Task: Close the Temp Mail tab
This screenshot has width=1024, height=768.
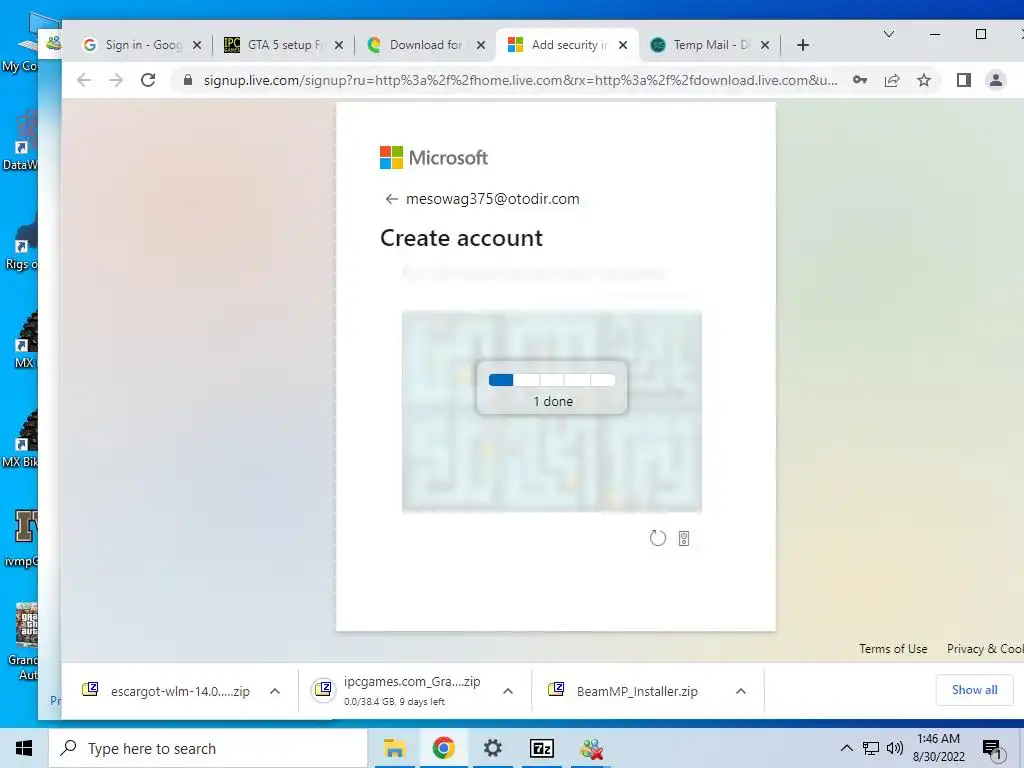Action: [x=765, y=45]
